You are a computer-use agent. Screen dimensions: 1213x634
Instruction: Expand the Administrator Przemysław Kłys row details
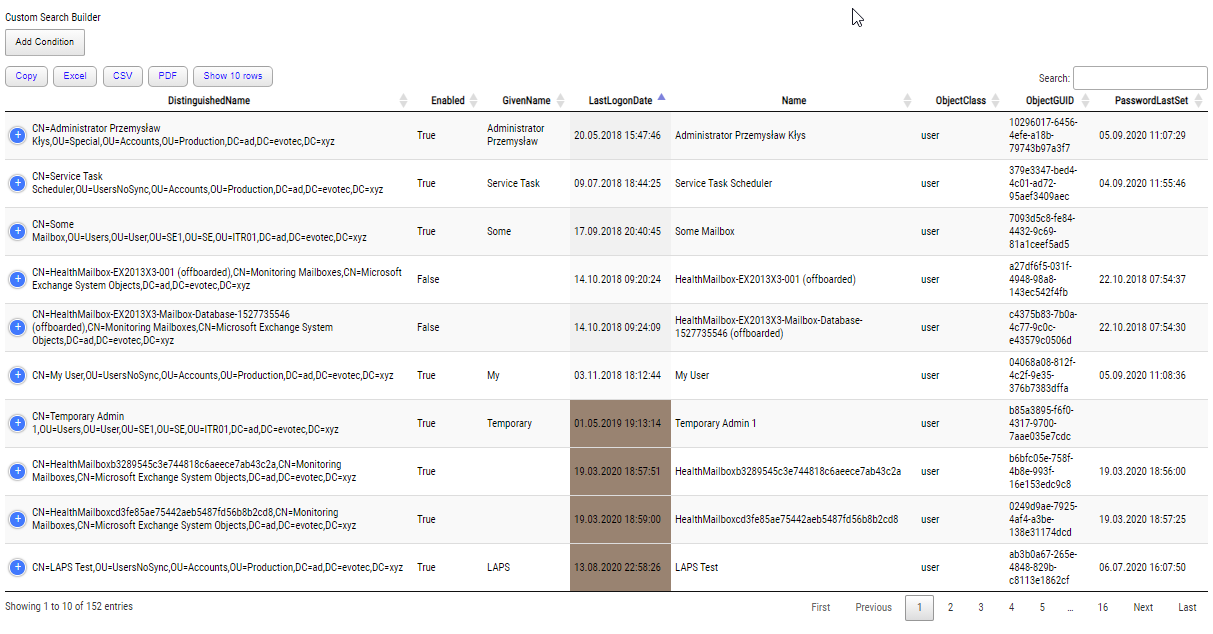coord(16,135)
